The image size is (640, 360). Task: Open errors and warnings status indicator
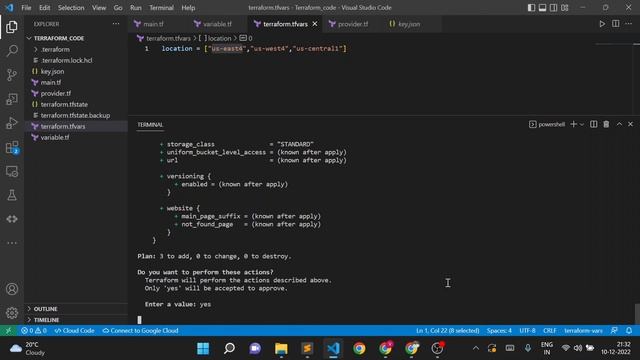click(34, 330)
